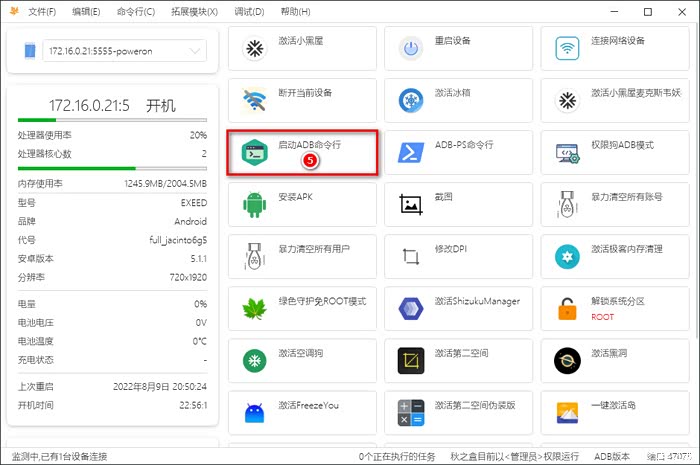Open the 连接网络设备 WiFi icon
The width and height of the screenshot is (700, 465).
click(x=567, y=48)
